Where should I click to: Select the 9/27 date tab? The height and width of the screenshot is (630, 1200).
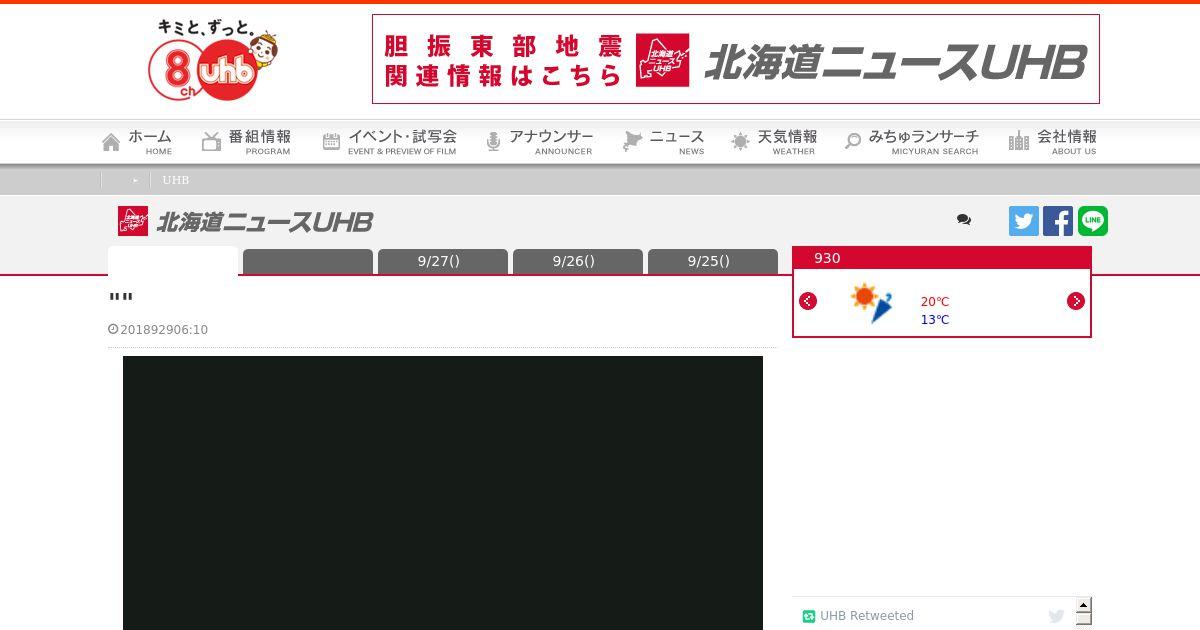tap(443, 261)
